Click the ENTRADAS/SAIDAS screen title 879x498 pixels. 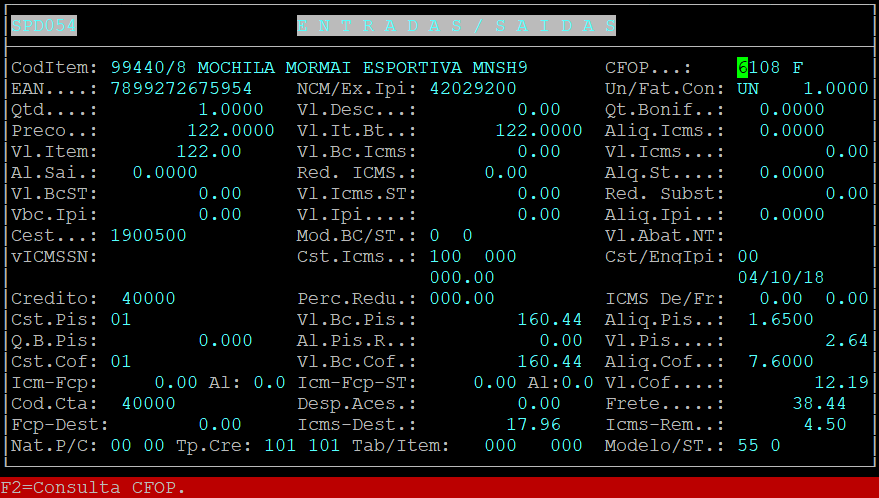coord(456,26)
